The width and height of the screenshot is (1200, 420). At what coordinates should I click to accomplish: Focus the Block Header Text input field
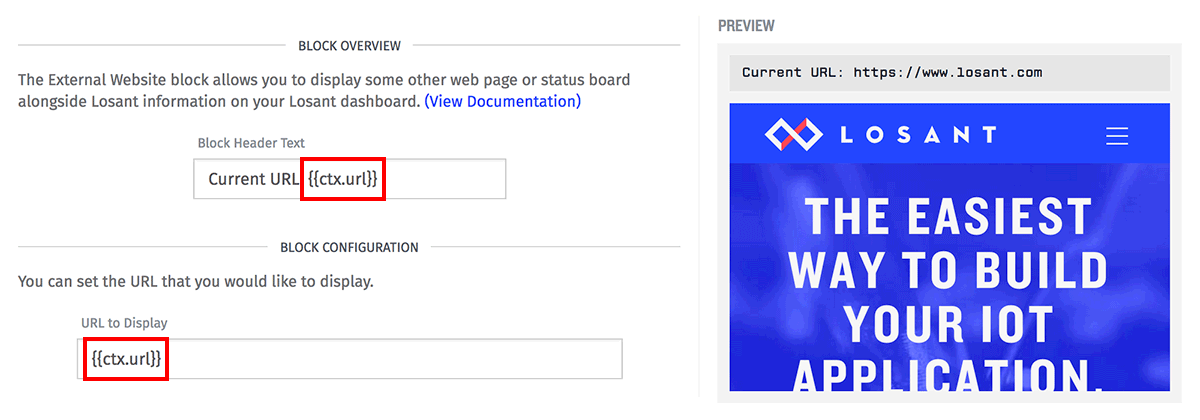click(350, 179)
